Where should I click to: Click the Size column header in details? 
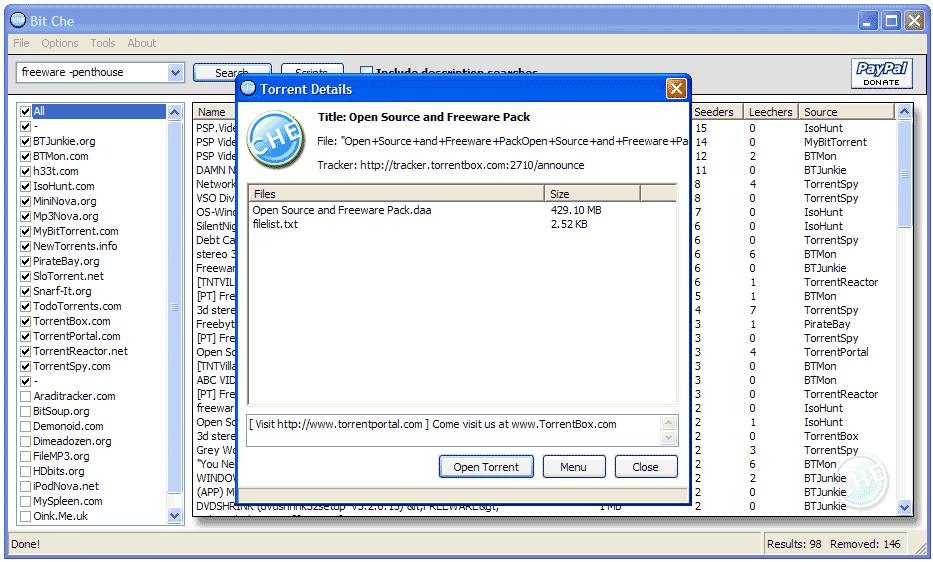pyautogui.click(x=593, y=193)
